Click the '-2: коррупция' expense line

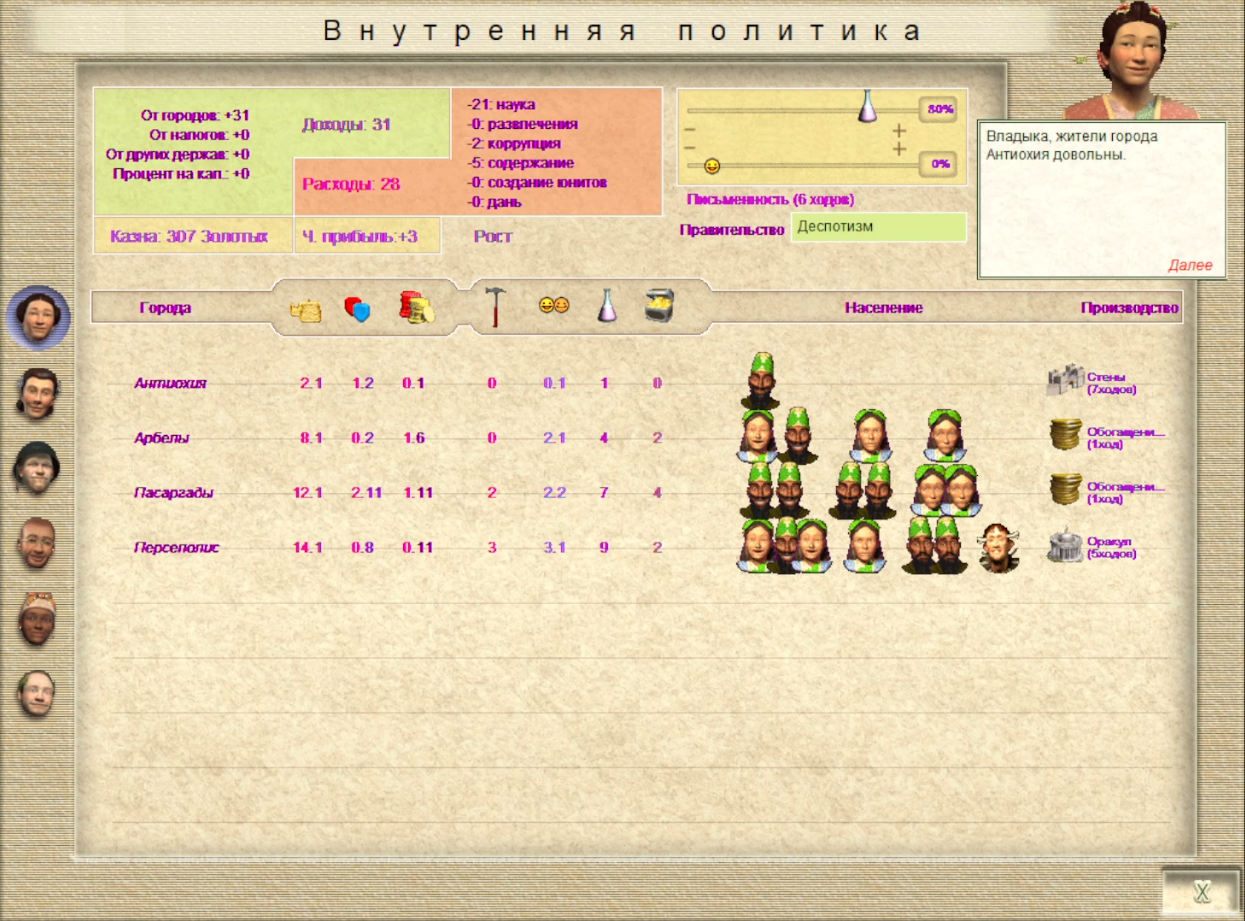coord(513,143)
